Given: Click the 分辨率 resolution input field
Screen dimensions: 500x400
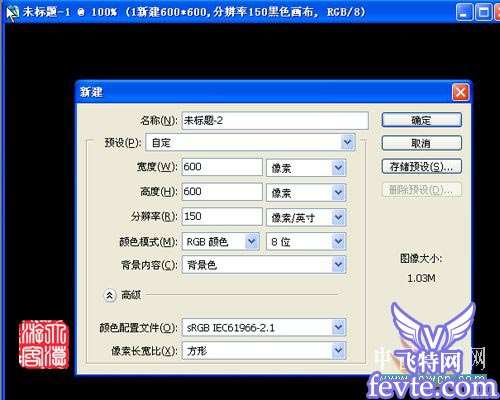Looking at the screenshot, I should tap(222, 216).
